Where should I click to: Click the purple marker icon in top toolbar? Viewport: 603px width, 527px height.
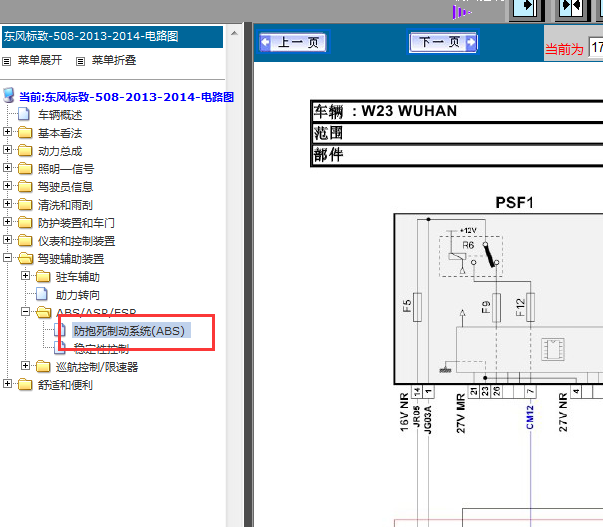pos(460,12)
